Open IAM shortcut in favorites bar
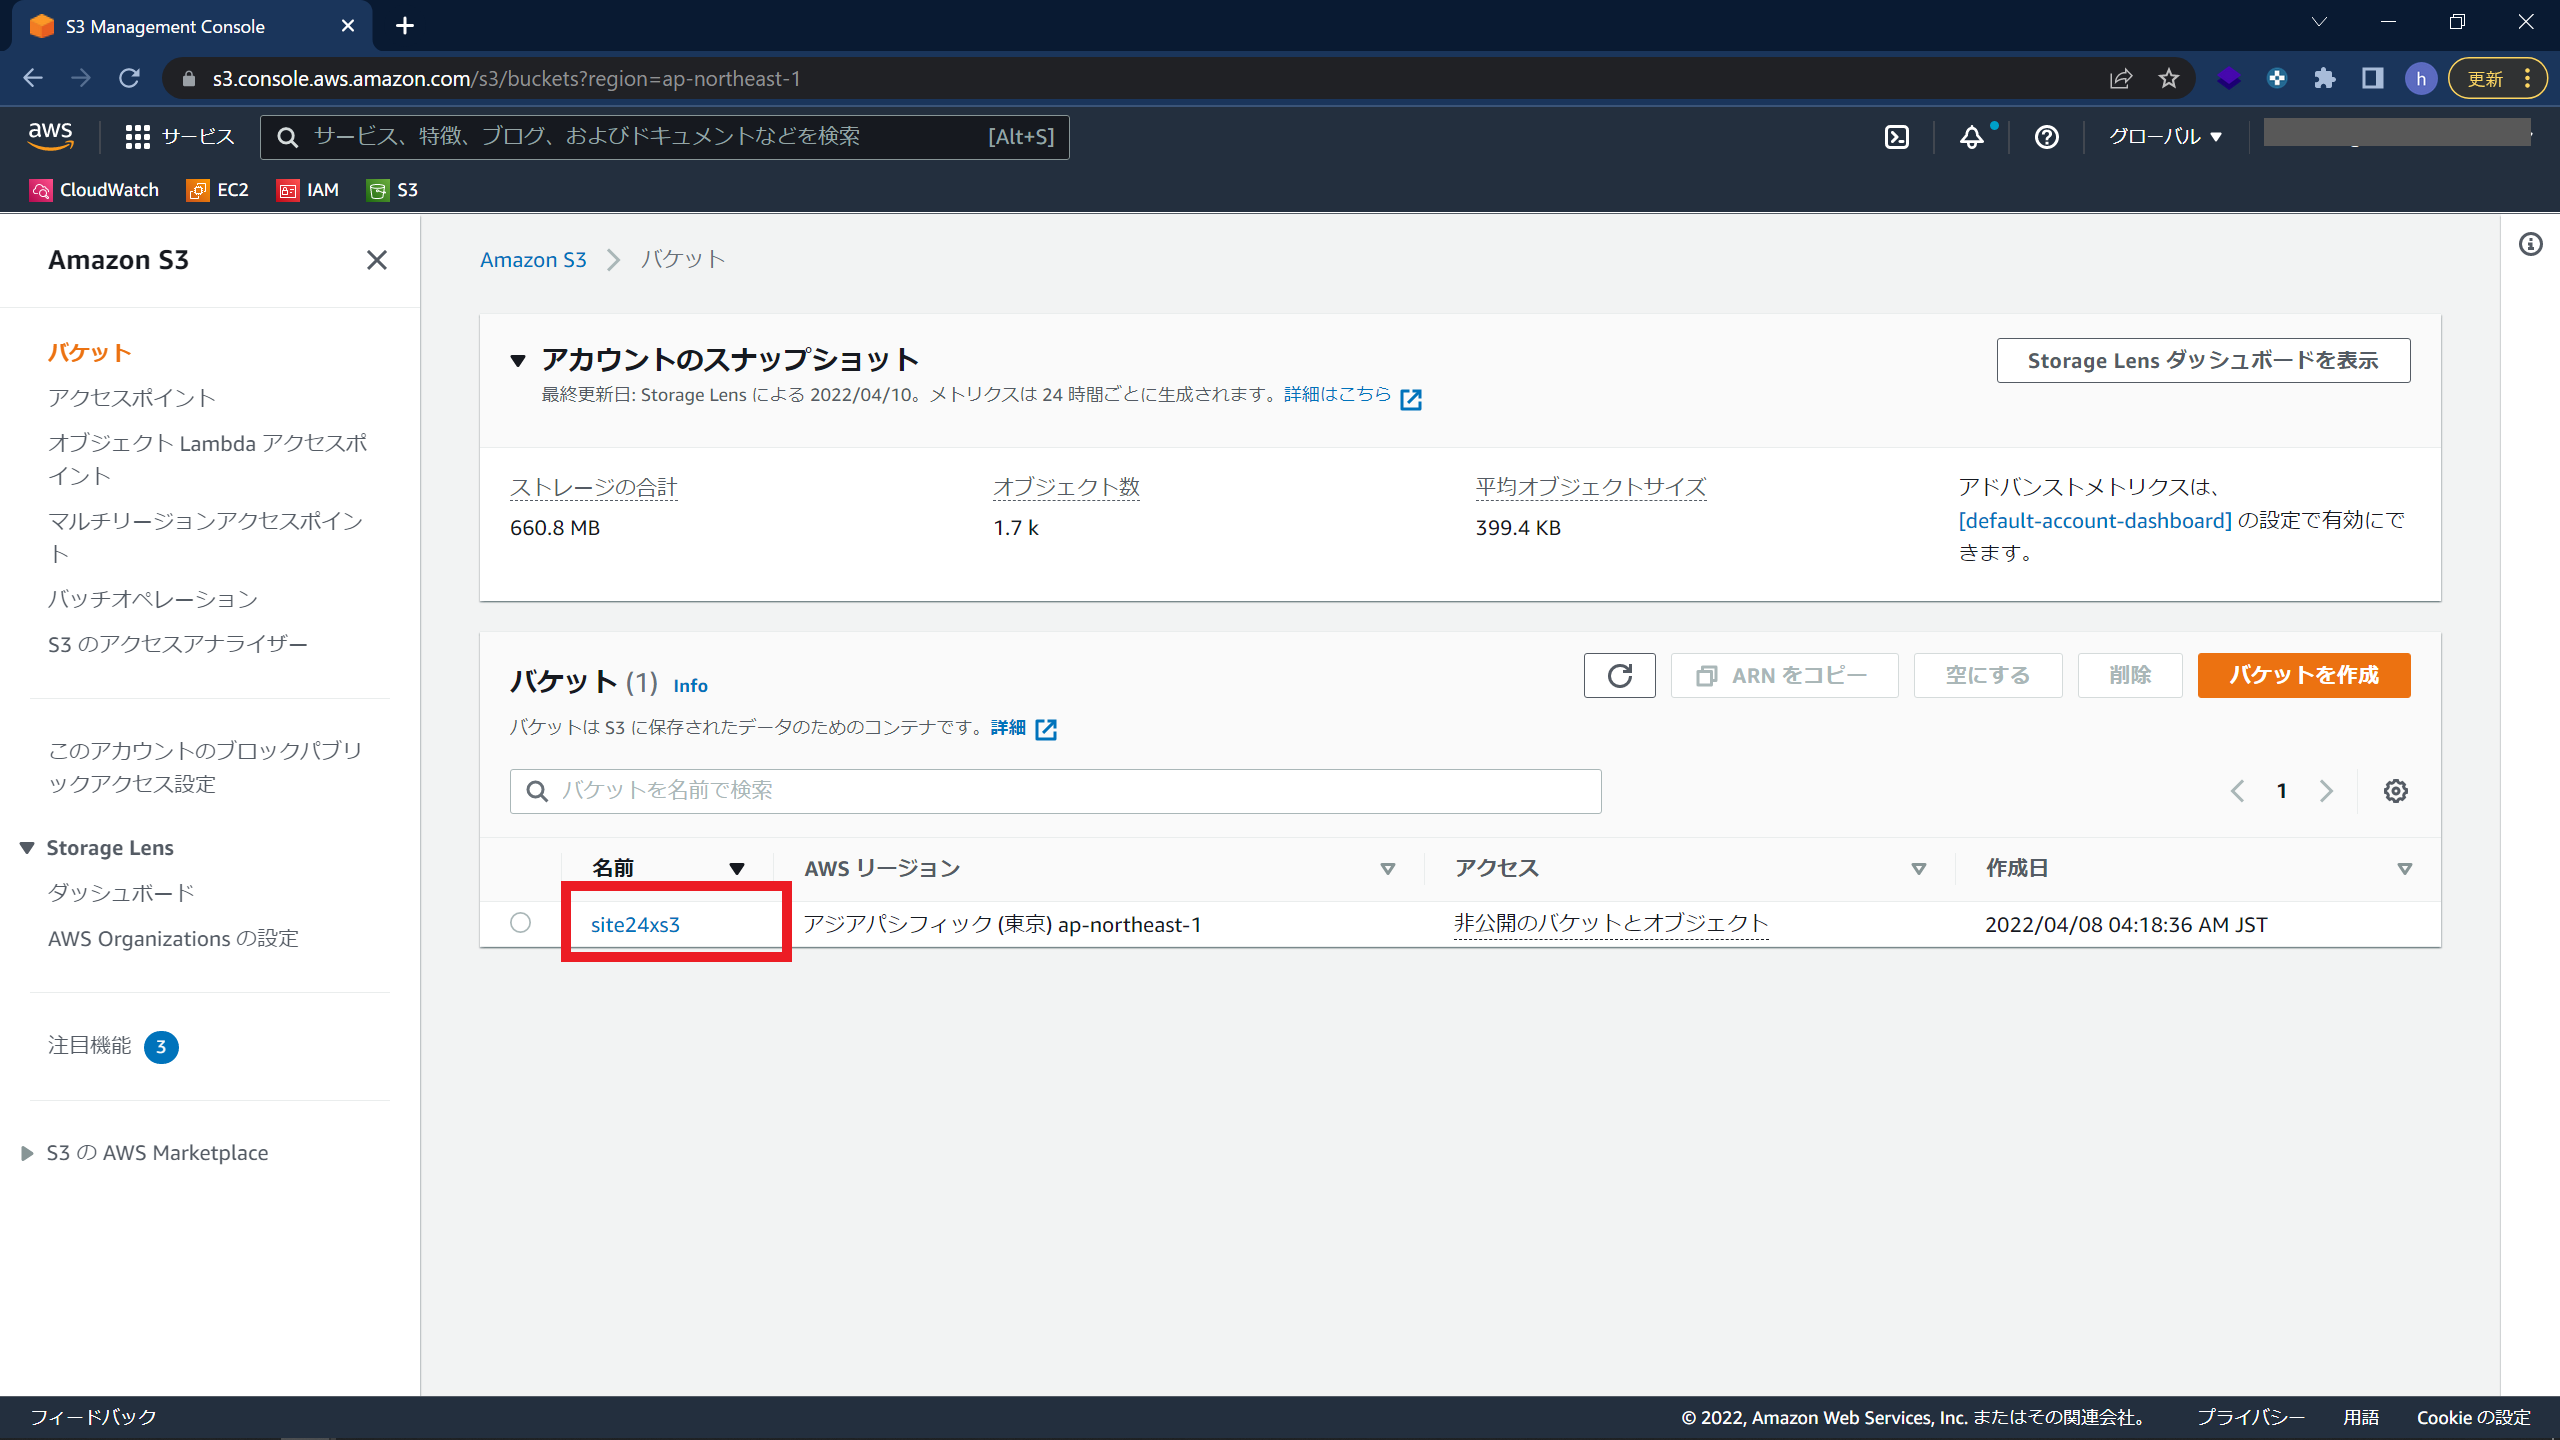 308,190
